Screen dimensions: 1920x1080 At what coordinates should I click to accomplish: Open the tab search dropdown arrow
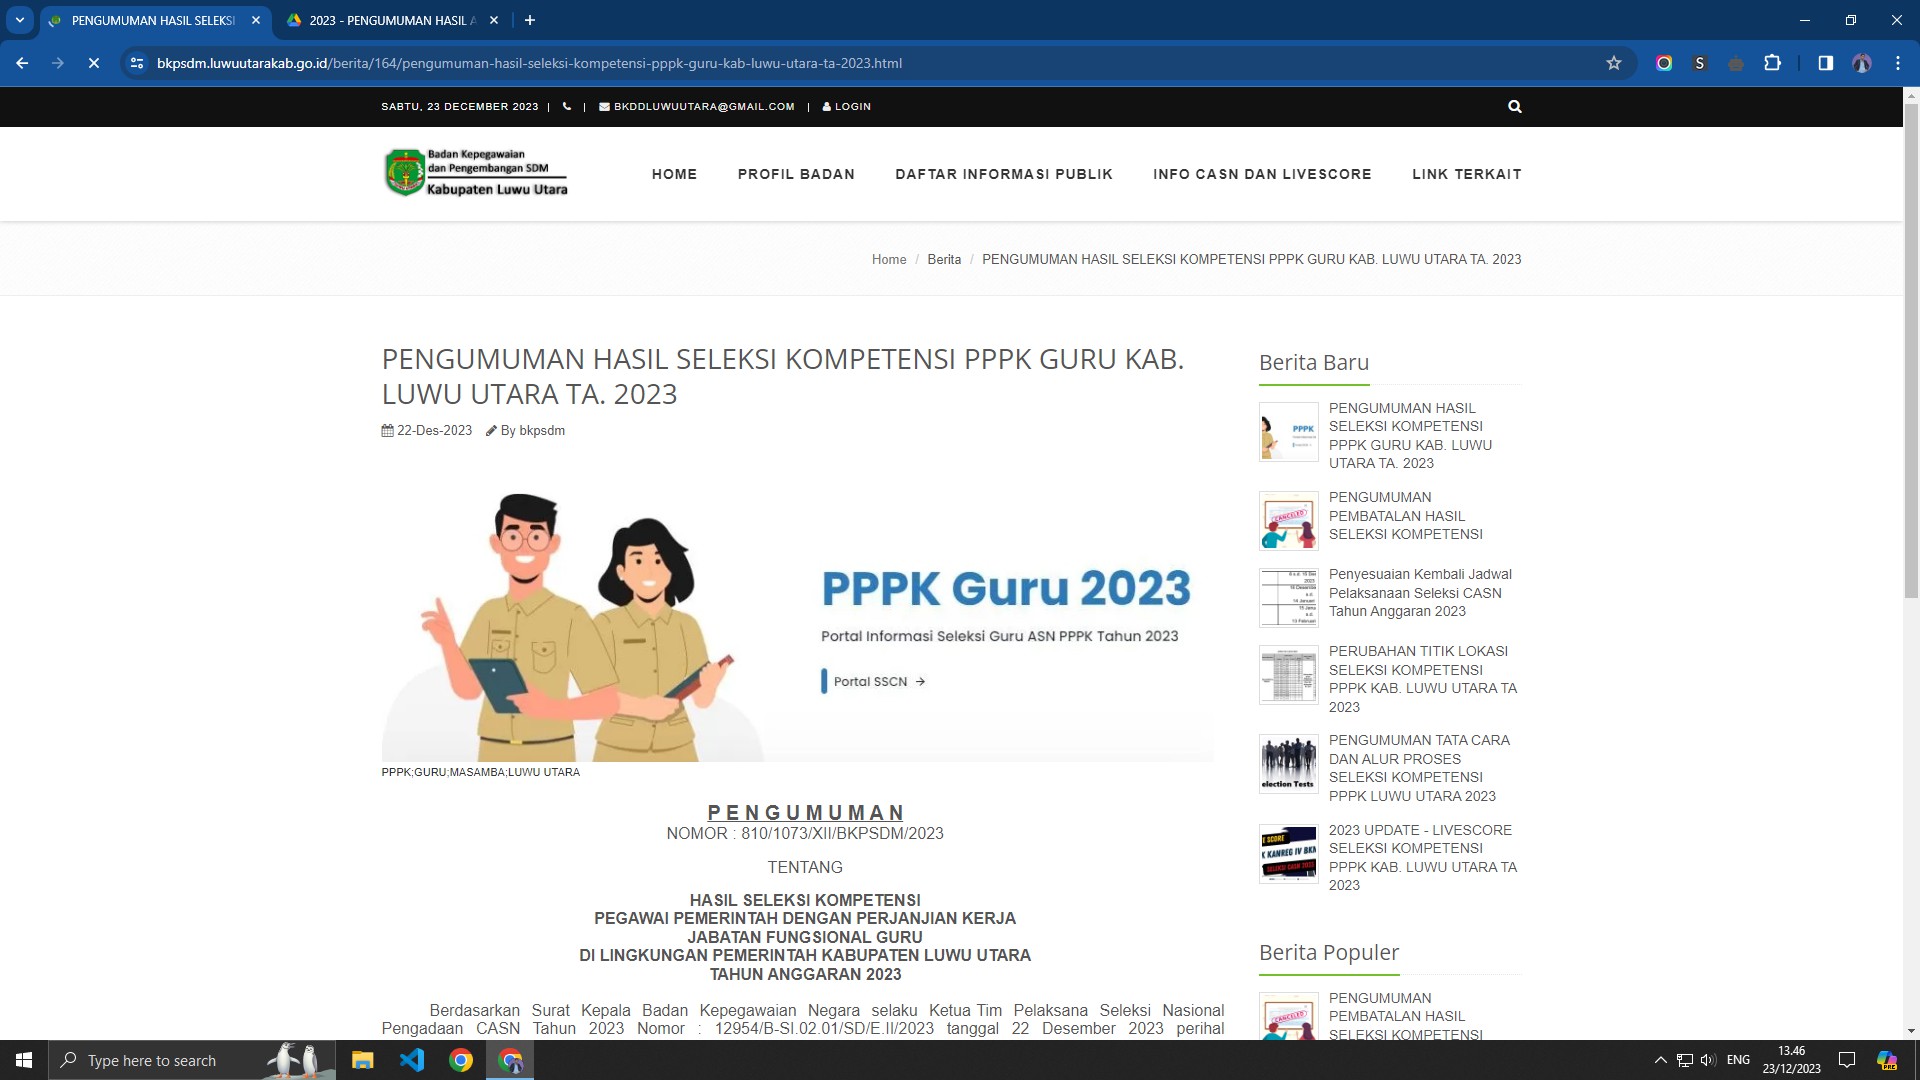pyautogui.click(x=20, y=20)
